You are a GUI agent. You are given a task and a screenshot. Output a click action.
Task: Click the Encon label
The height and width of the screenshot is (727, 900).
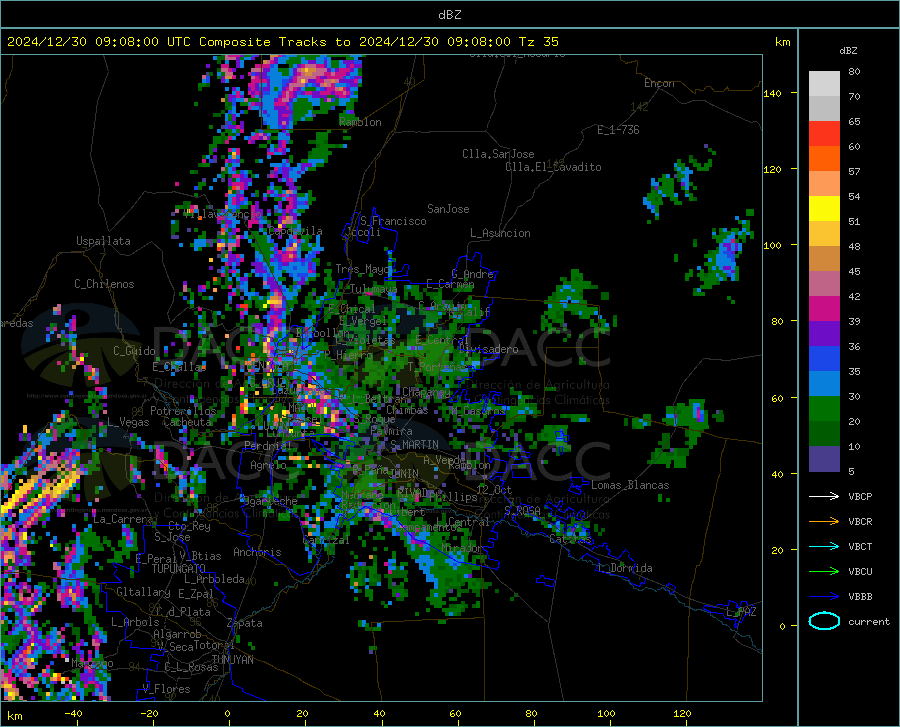[659, 83]
